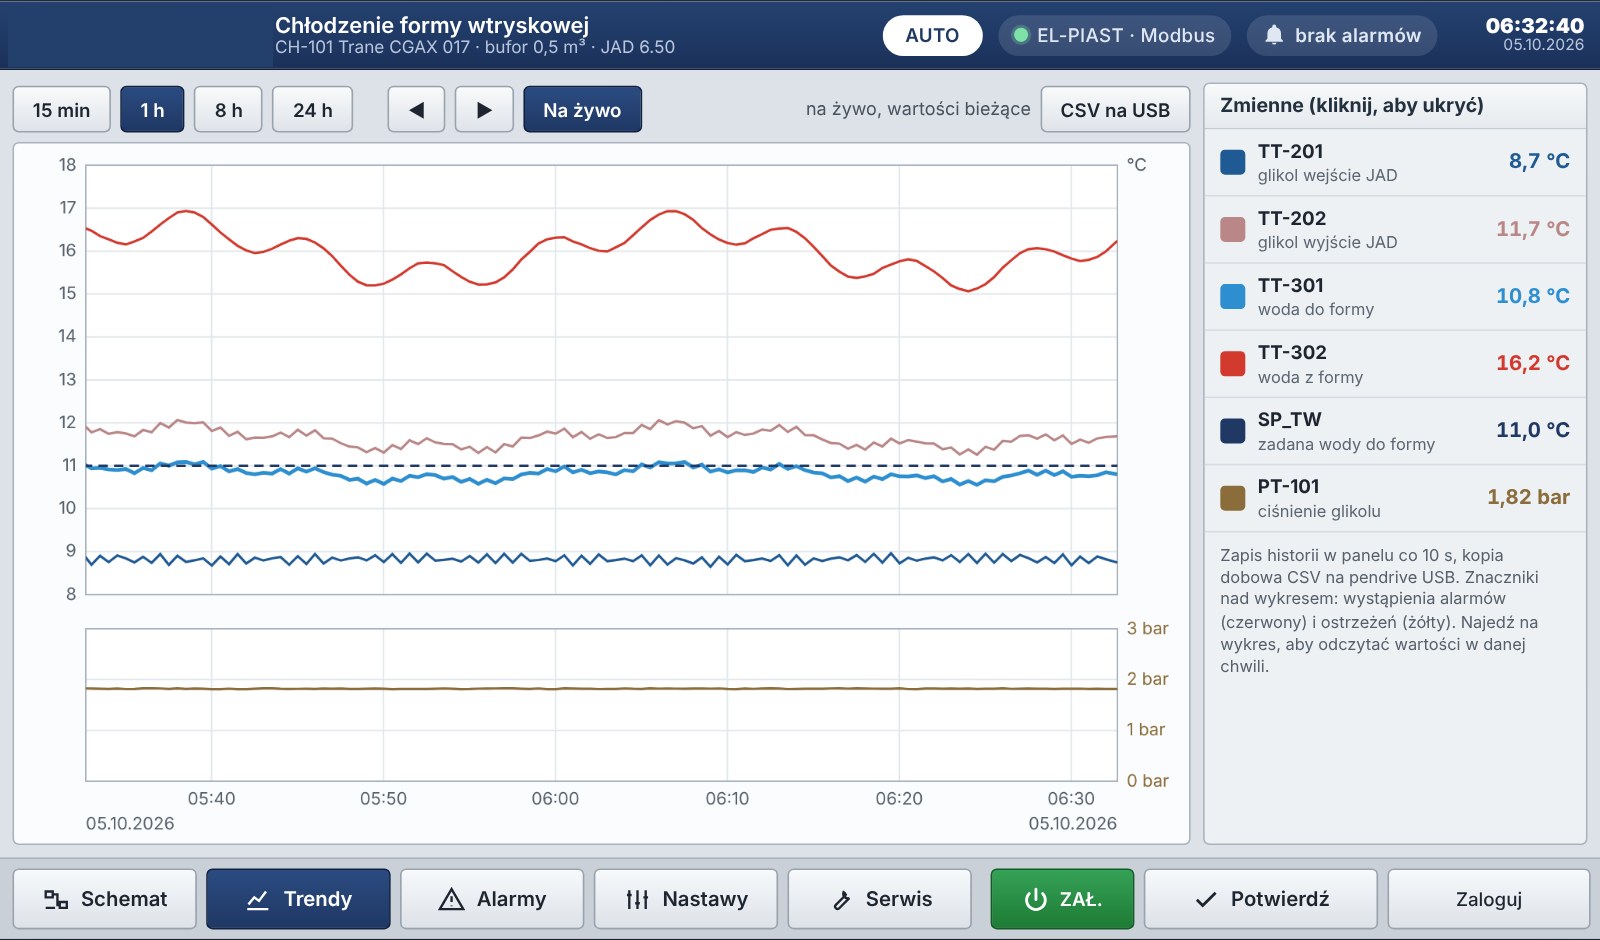Click the trend line icon in Trendy tab

click(258, 900)
